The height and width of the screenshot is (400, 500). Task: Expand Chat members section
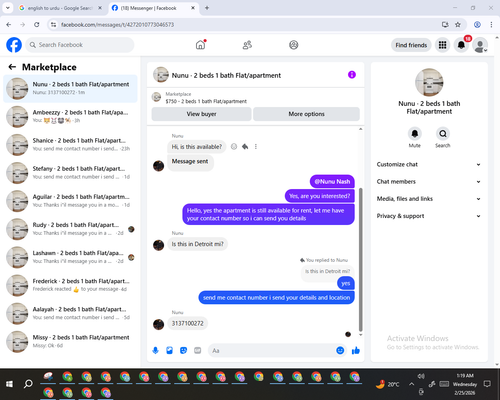(x=429, y=182)
